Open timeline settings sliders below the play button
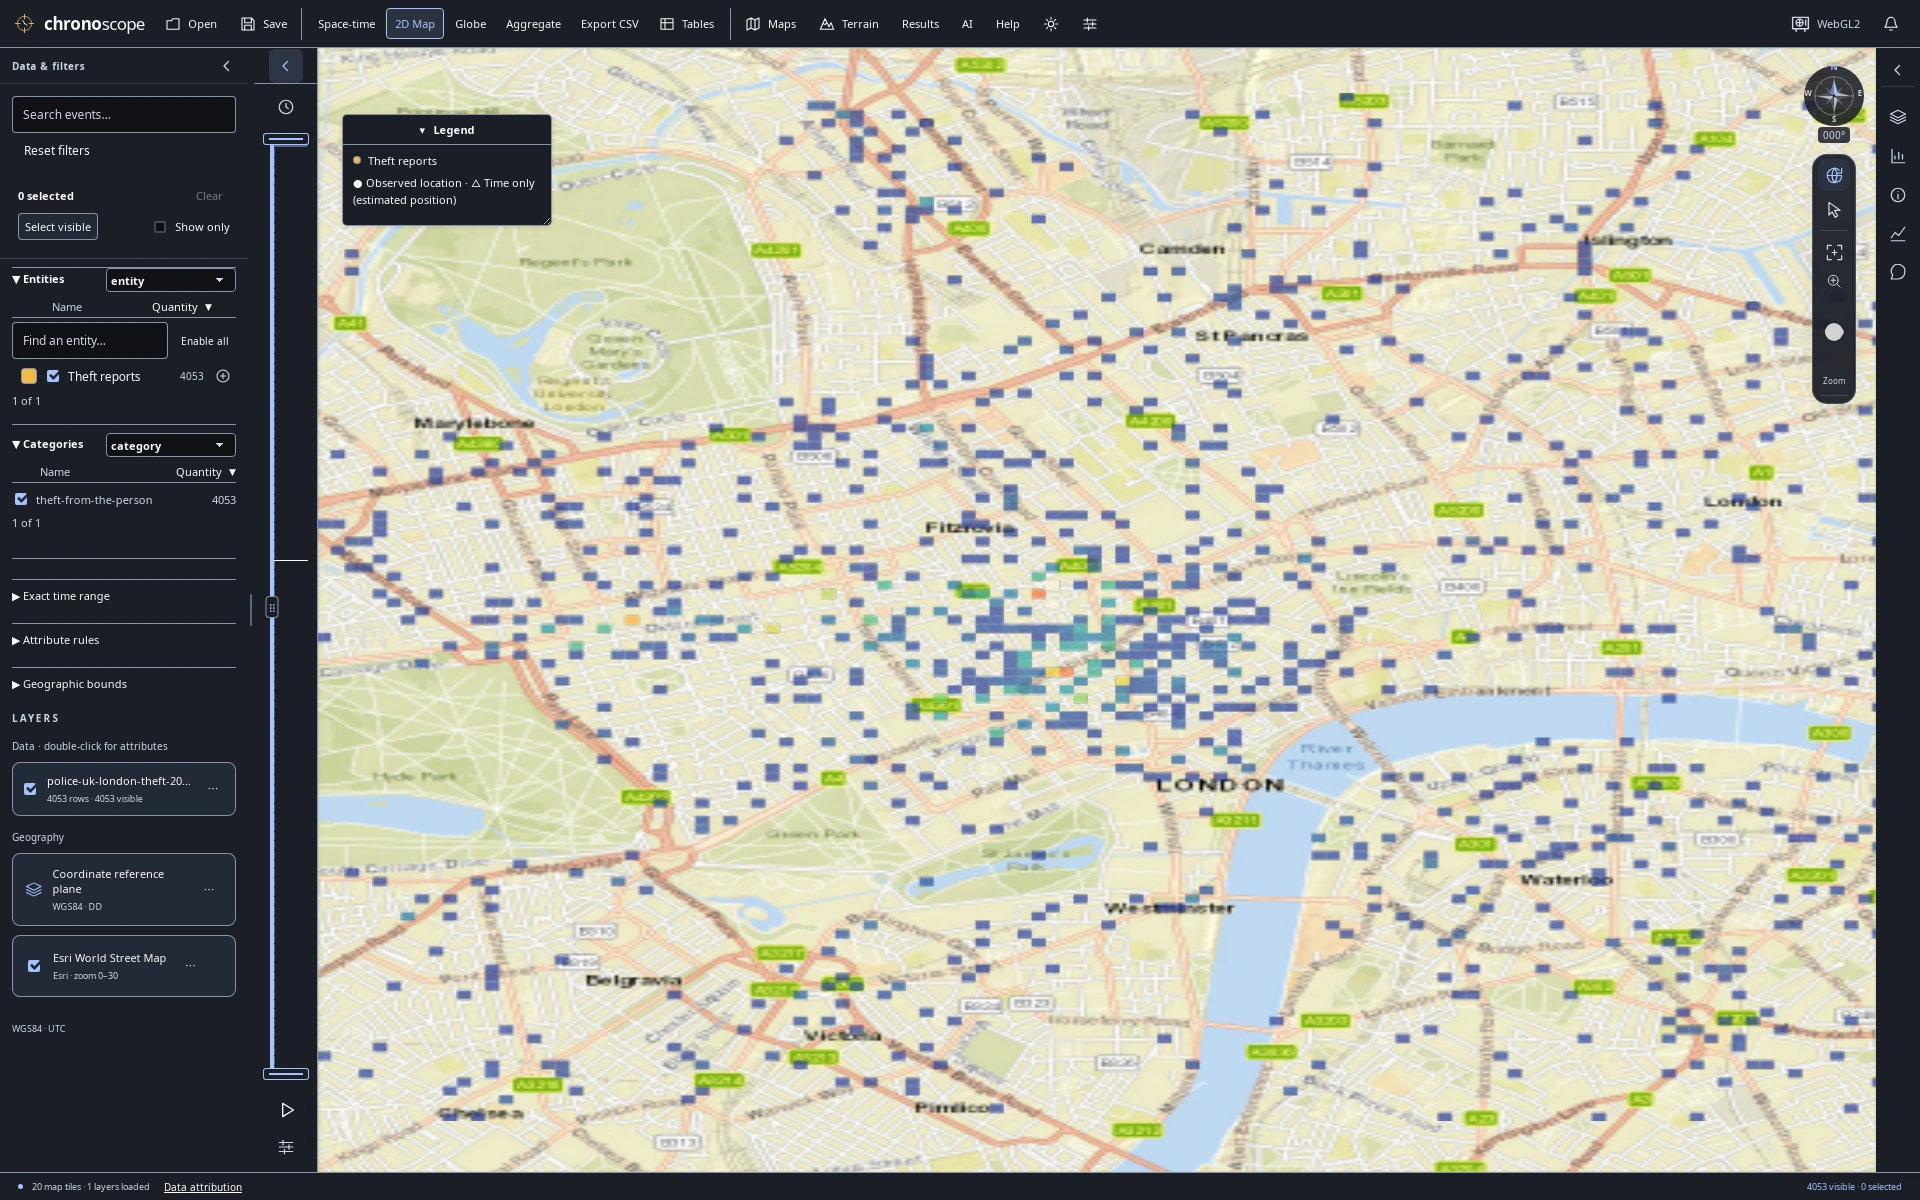The image size is (1920, 1200). click(x=286, y=1147)
